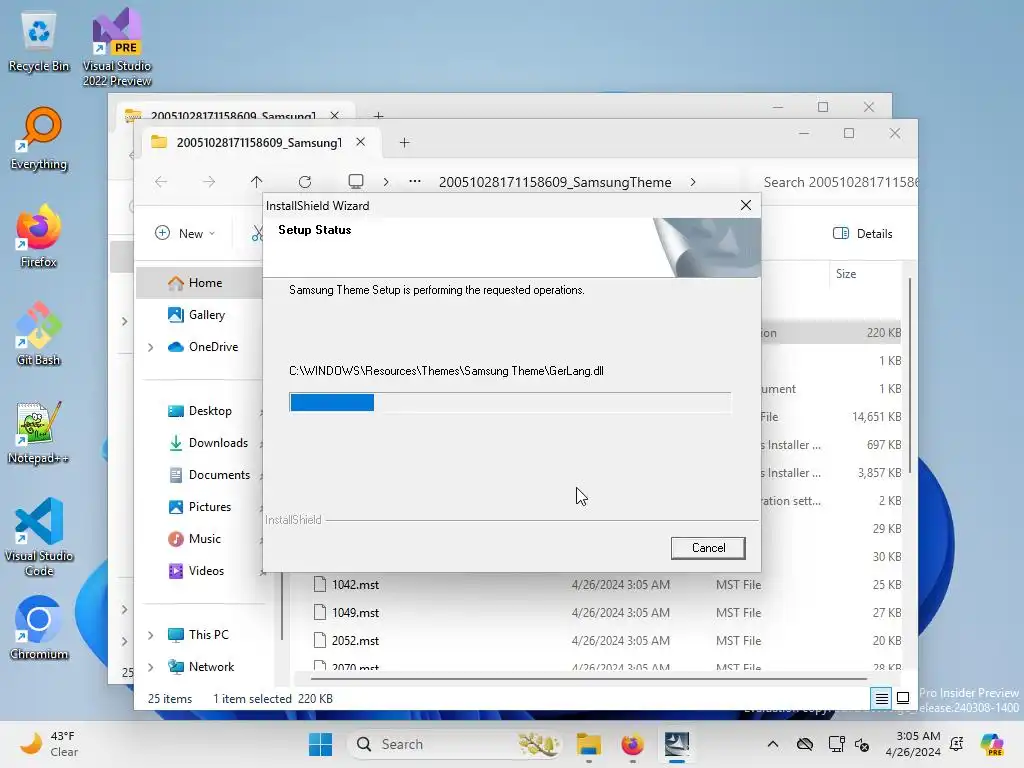
Task: Show hidden path segments with the ellipsis
Action: tap(415, 181)
